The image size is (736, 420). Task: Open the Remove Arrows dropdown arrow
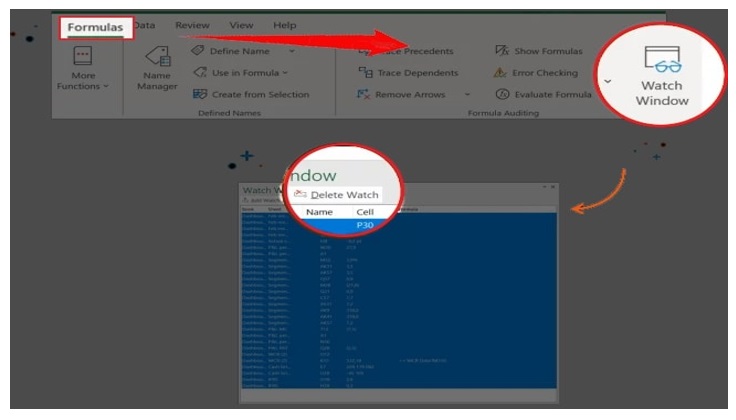tap(466, 94)
